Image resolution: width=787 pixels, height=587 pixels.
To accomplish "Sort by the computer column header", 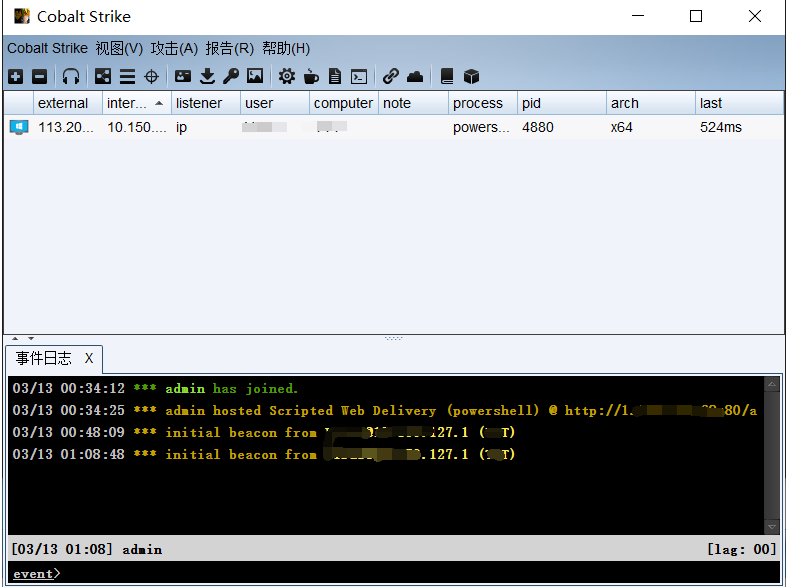I will click(x=344, y=103).
